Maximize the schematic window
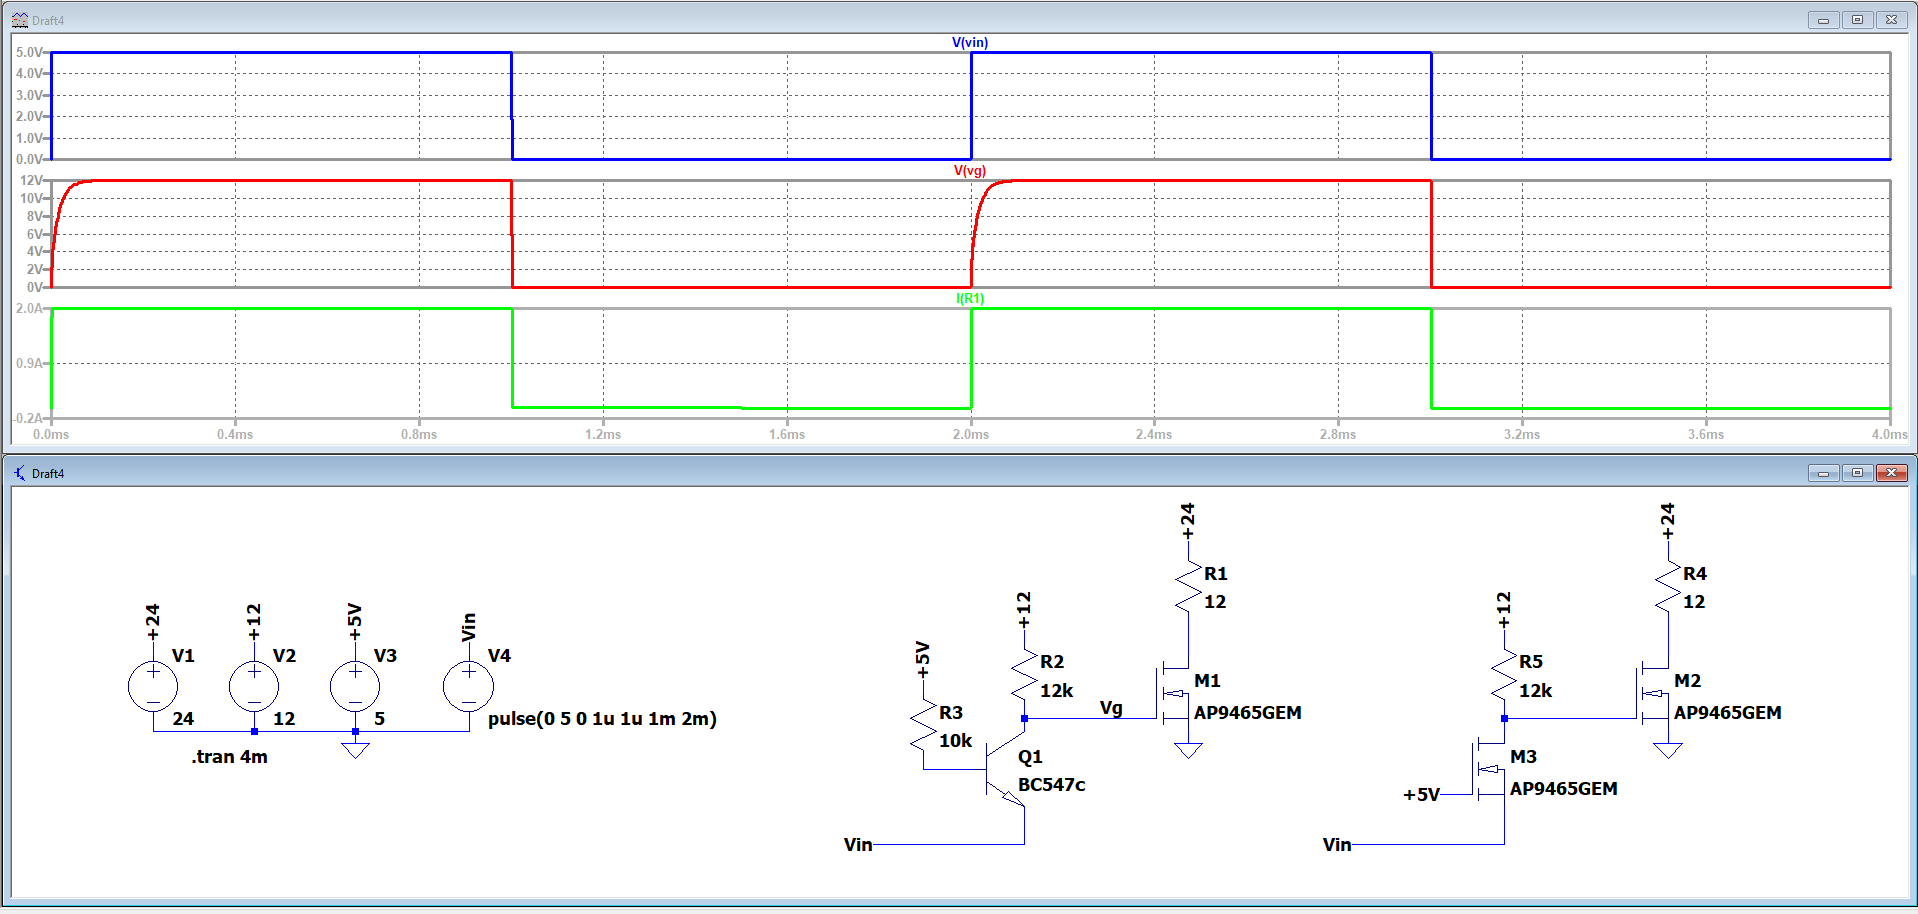This screenshot has height=914, width=1918. pos(1857,473)
